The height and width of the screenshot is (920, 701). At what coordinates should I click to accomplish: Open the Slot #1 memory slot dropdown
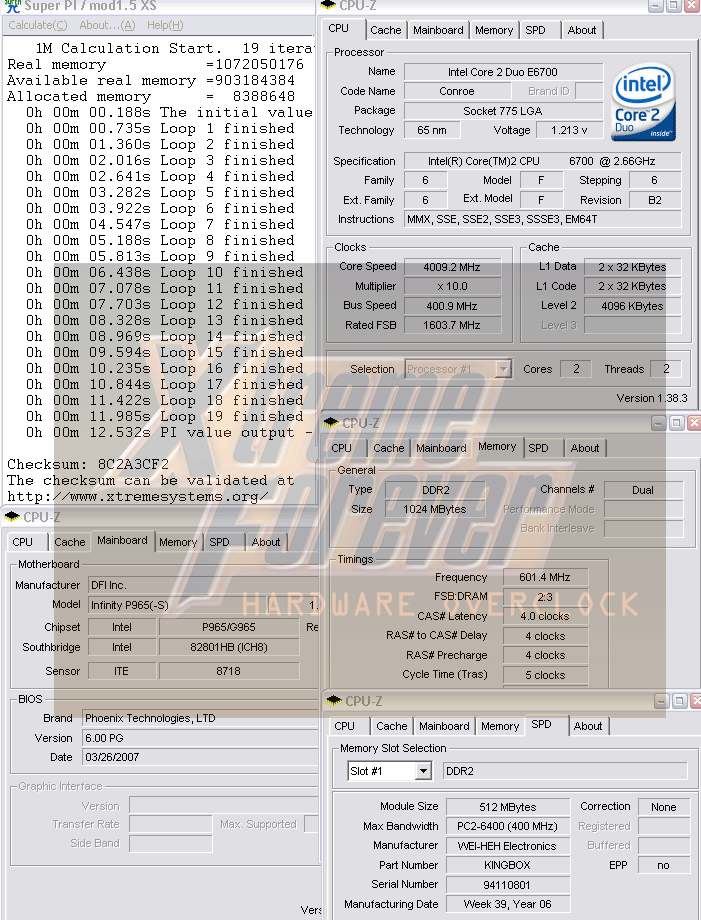(x=423, y=771)
